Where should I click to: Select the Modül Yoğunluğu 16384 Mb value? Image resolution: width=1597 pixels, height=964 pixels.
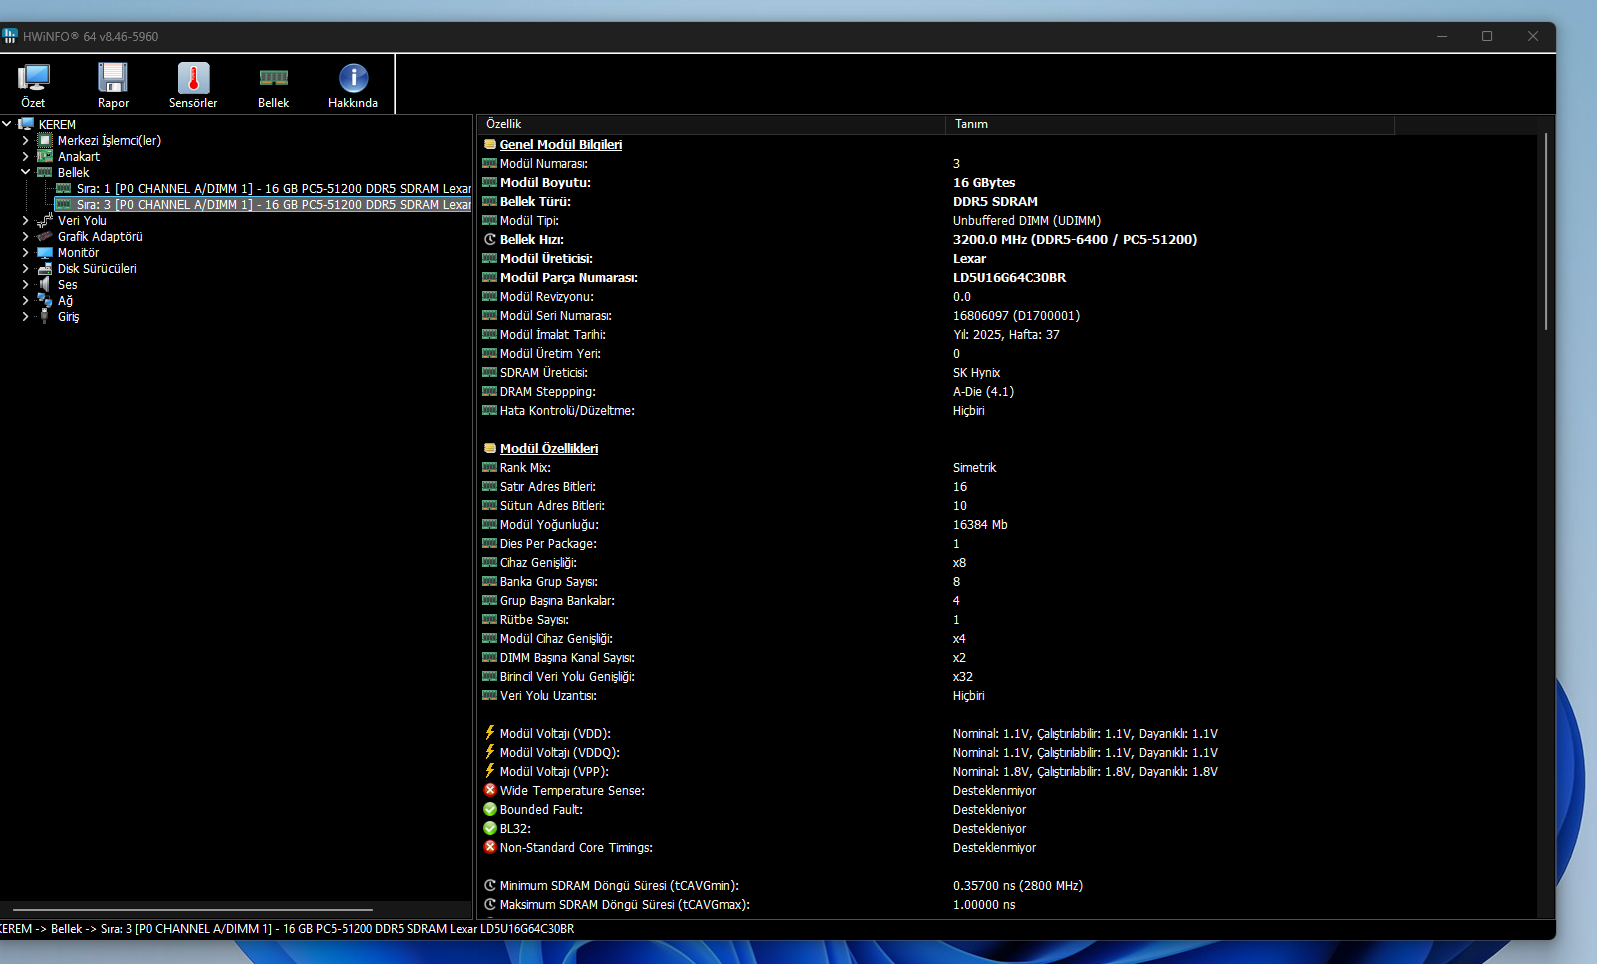[980, 524]
